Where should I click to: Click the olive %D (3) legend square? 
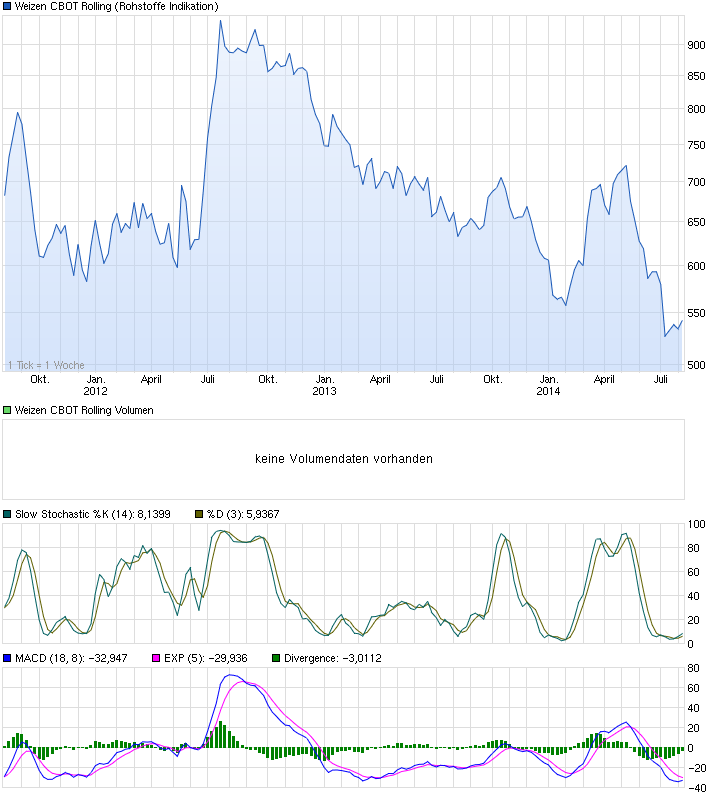198,514
